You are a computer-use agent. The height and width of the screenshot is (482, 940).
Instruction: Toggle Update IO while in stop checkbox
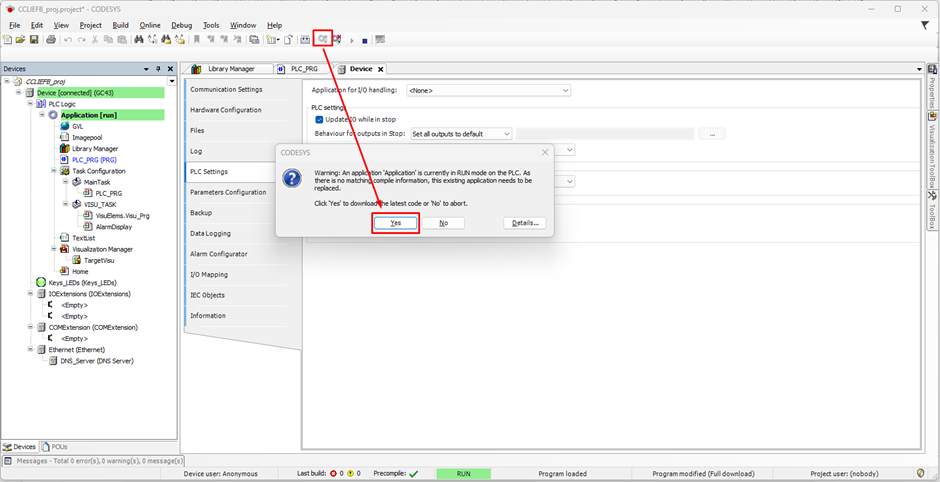click(319, 119)
